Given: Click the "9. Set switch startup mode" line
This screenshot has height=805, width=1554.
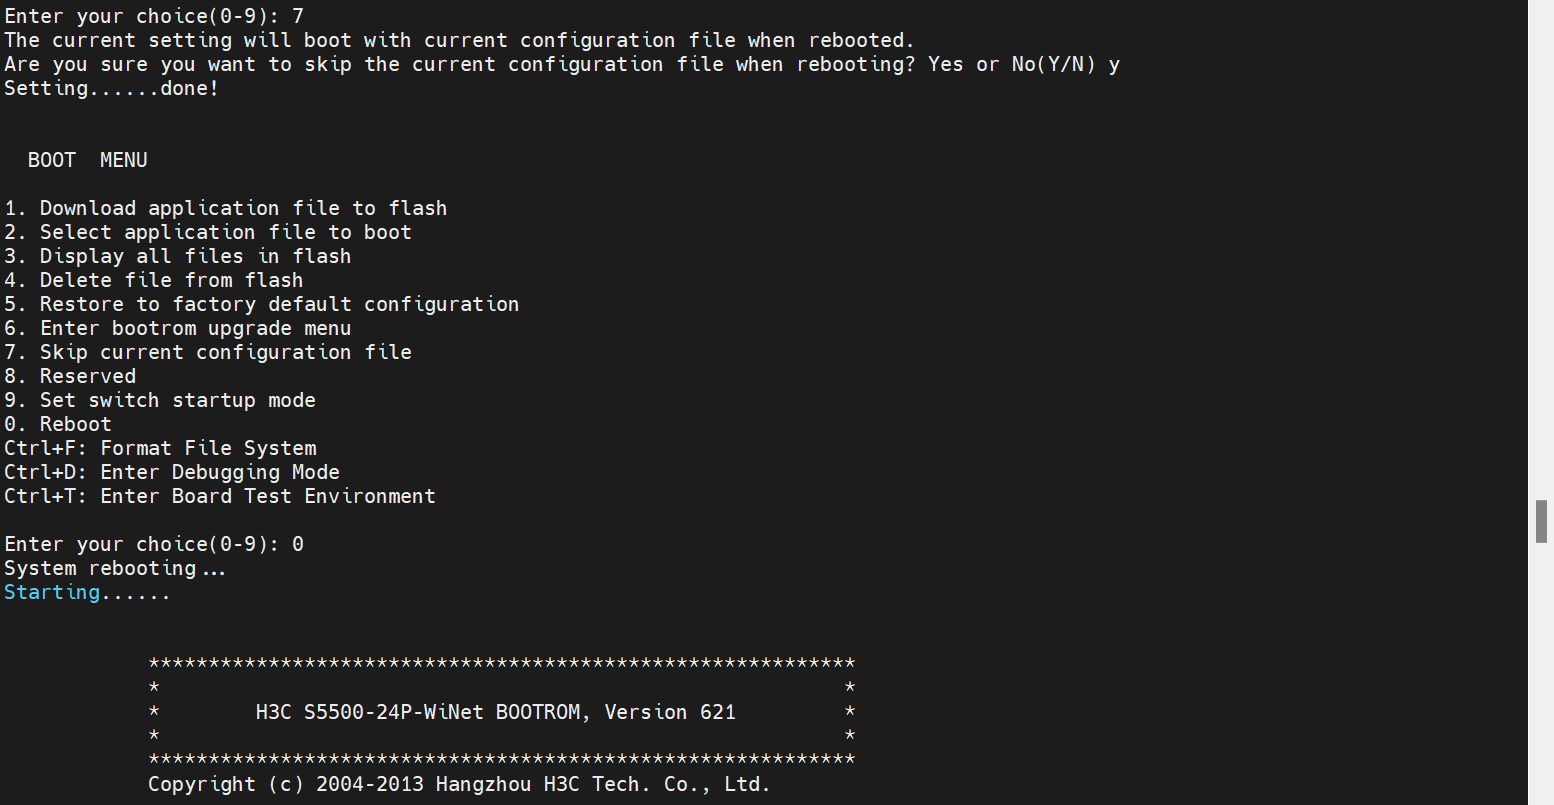Looking at the screenshot, I should pyautogui.click(x=159, y=400).
